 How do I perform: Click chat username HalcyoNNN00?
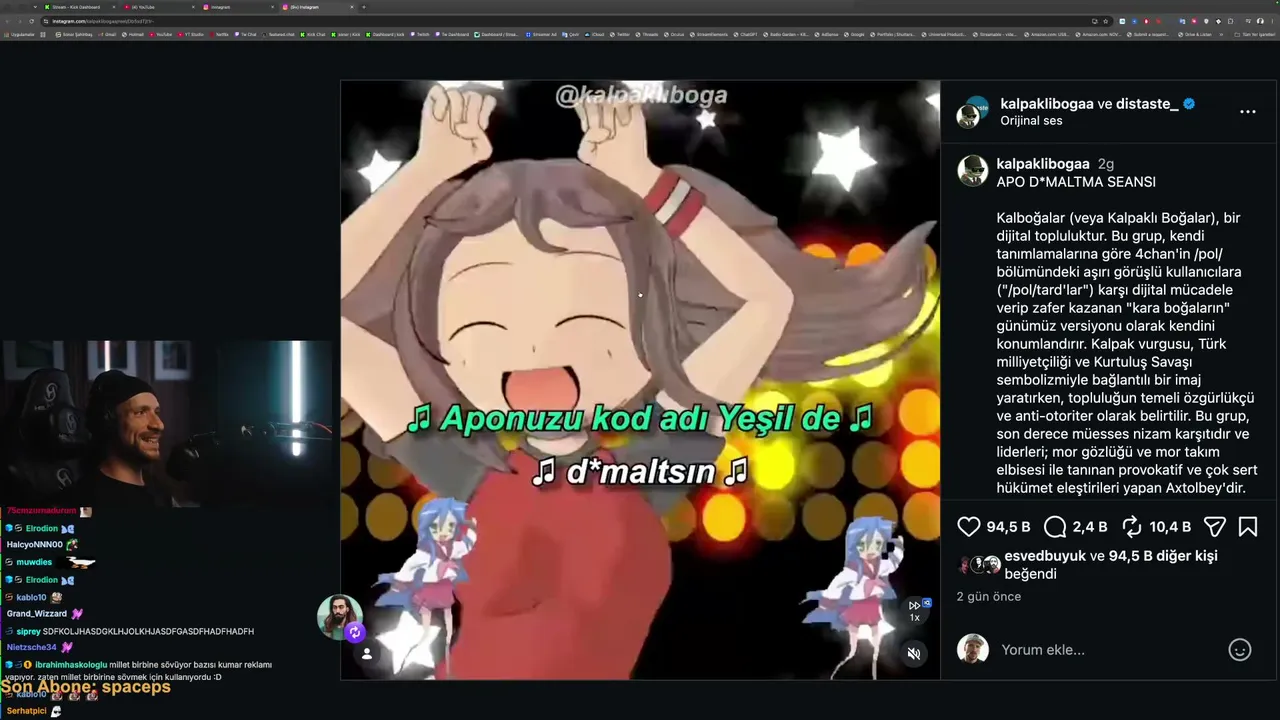coord(35,545)
